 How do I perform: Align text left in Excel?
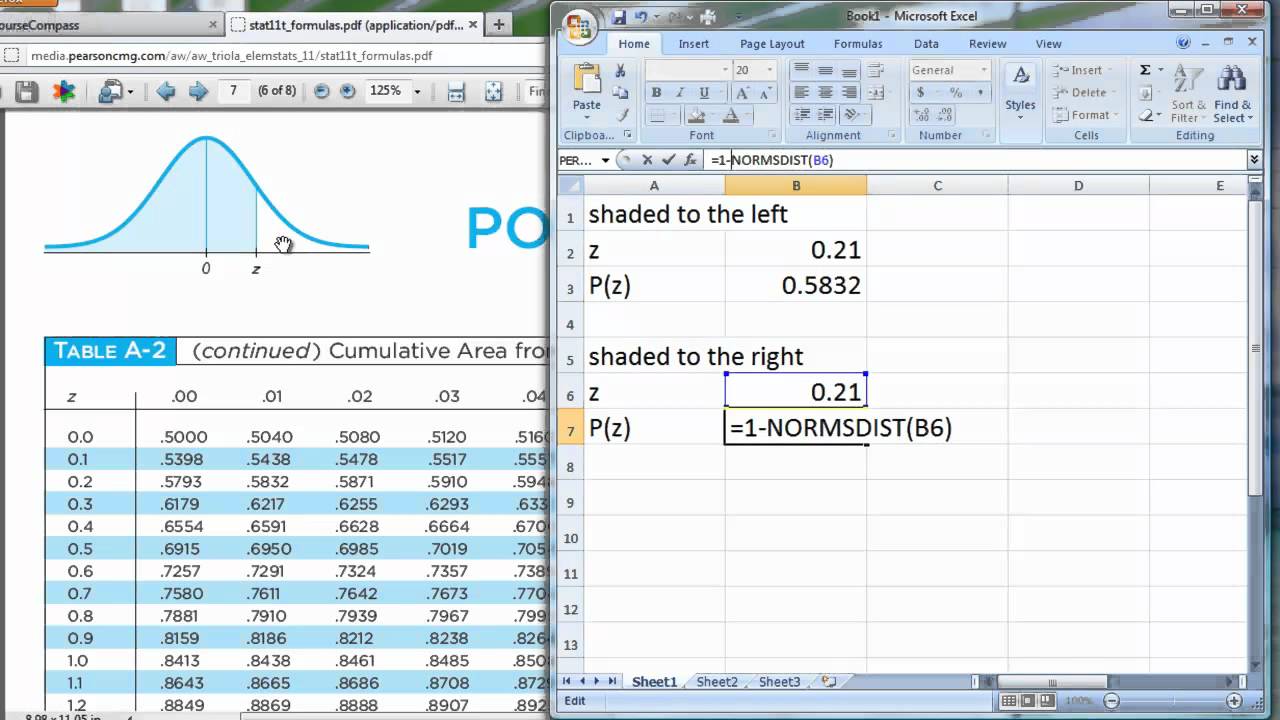tap(801, 93)
